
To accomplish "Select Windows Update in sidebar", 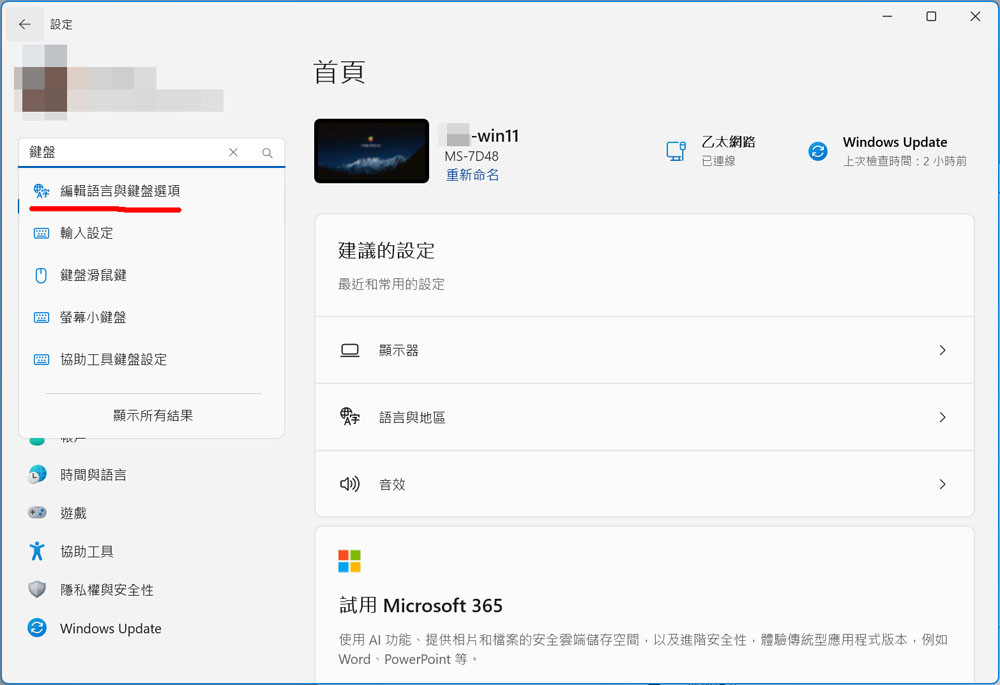I will click(152, 628).
